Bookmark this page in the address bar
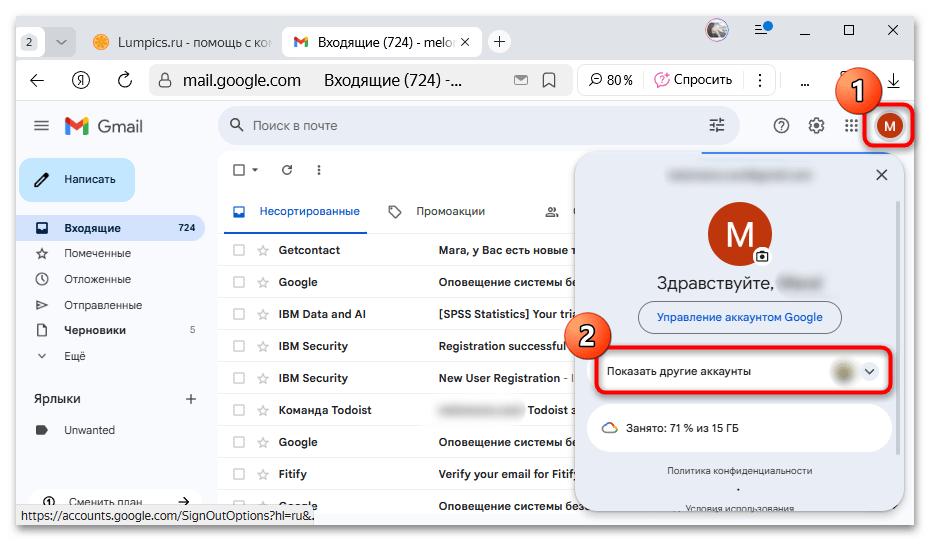 (549, 80)
